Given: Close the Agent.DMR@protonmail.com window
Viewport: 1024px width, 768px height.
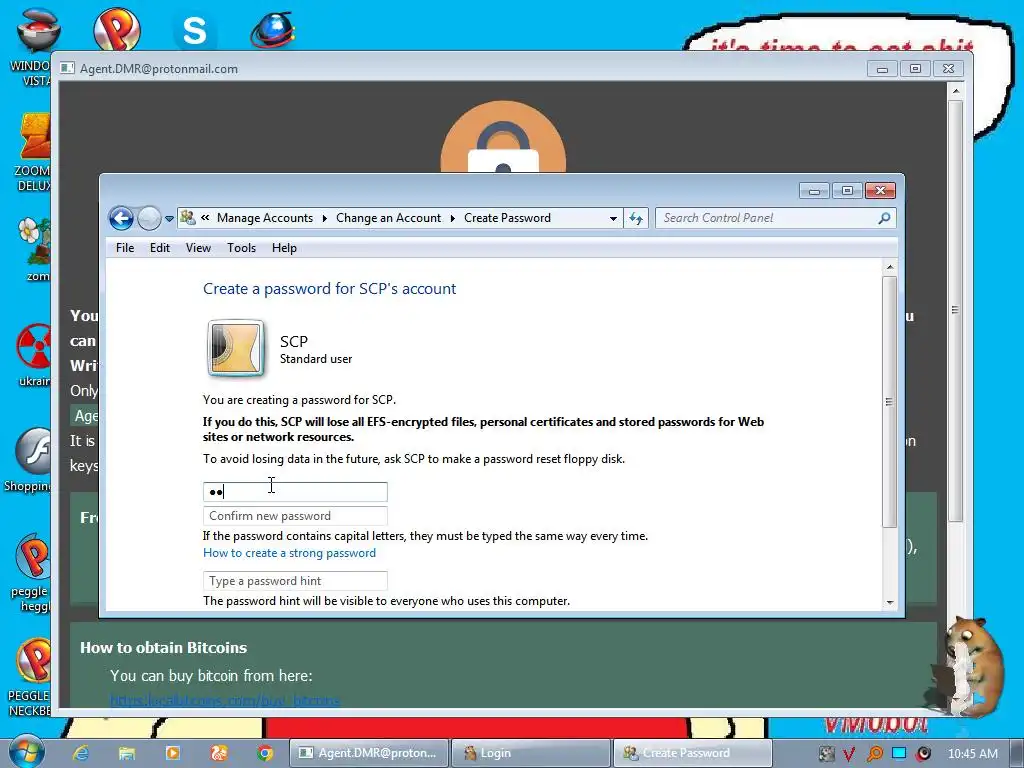Looking at the screenshot, I should 948,69.
